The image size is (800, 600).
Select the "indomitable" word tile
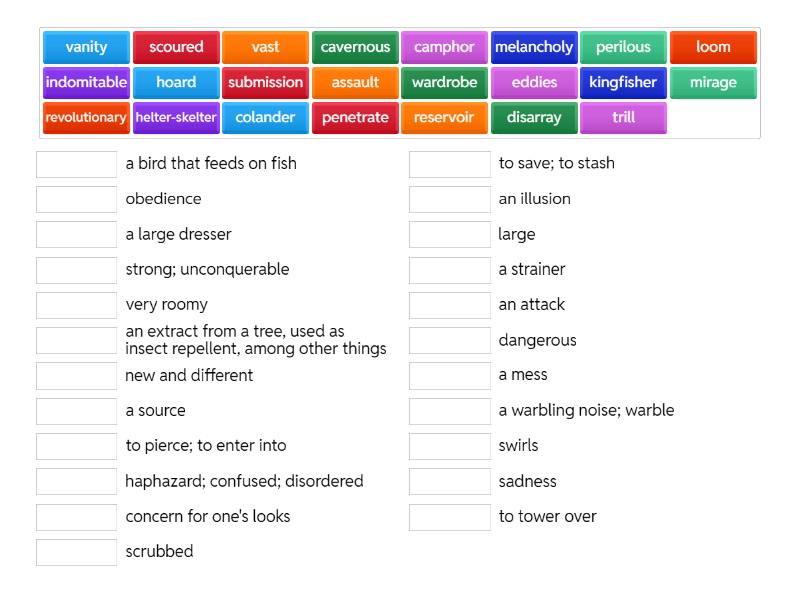[x=85, y=83]
